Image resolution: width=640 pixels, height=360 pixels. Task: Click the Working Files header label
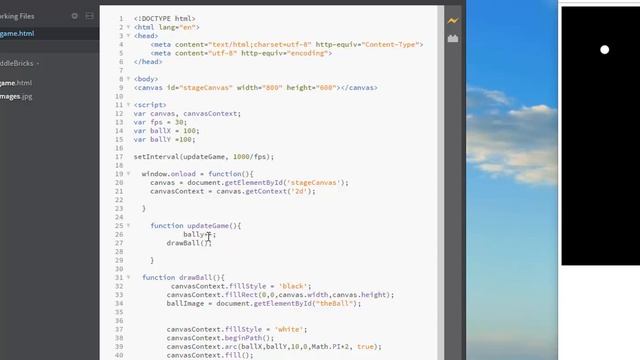tap(17, 16)
